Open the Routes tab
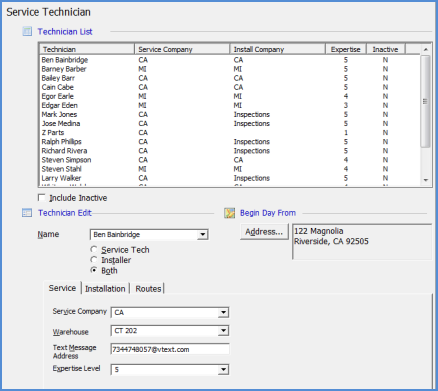438x391 pixels. 148,289
